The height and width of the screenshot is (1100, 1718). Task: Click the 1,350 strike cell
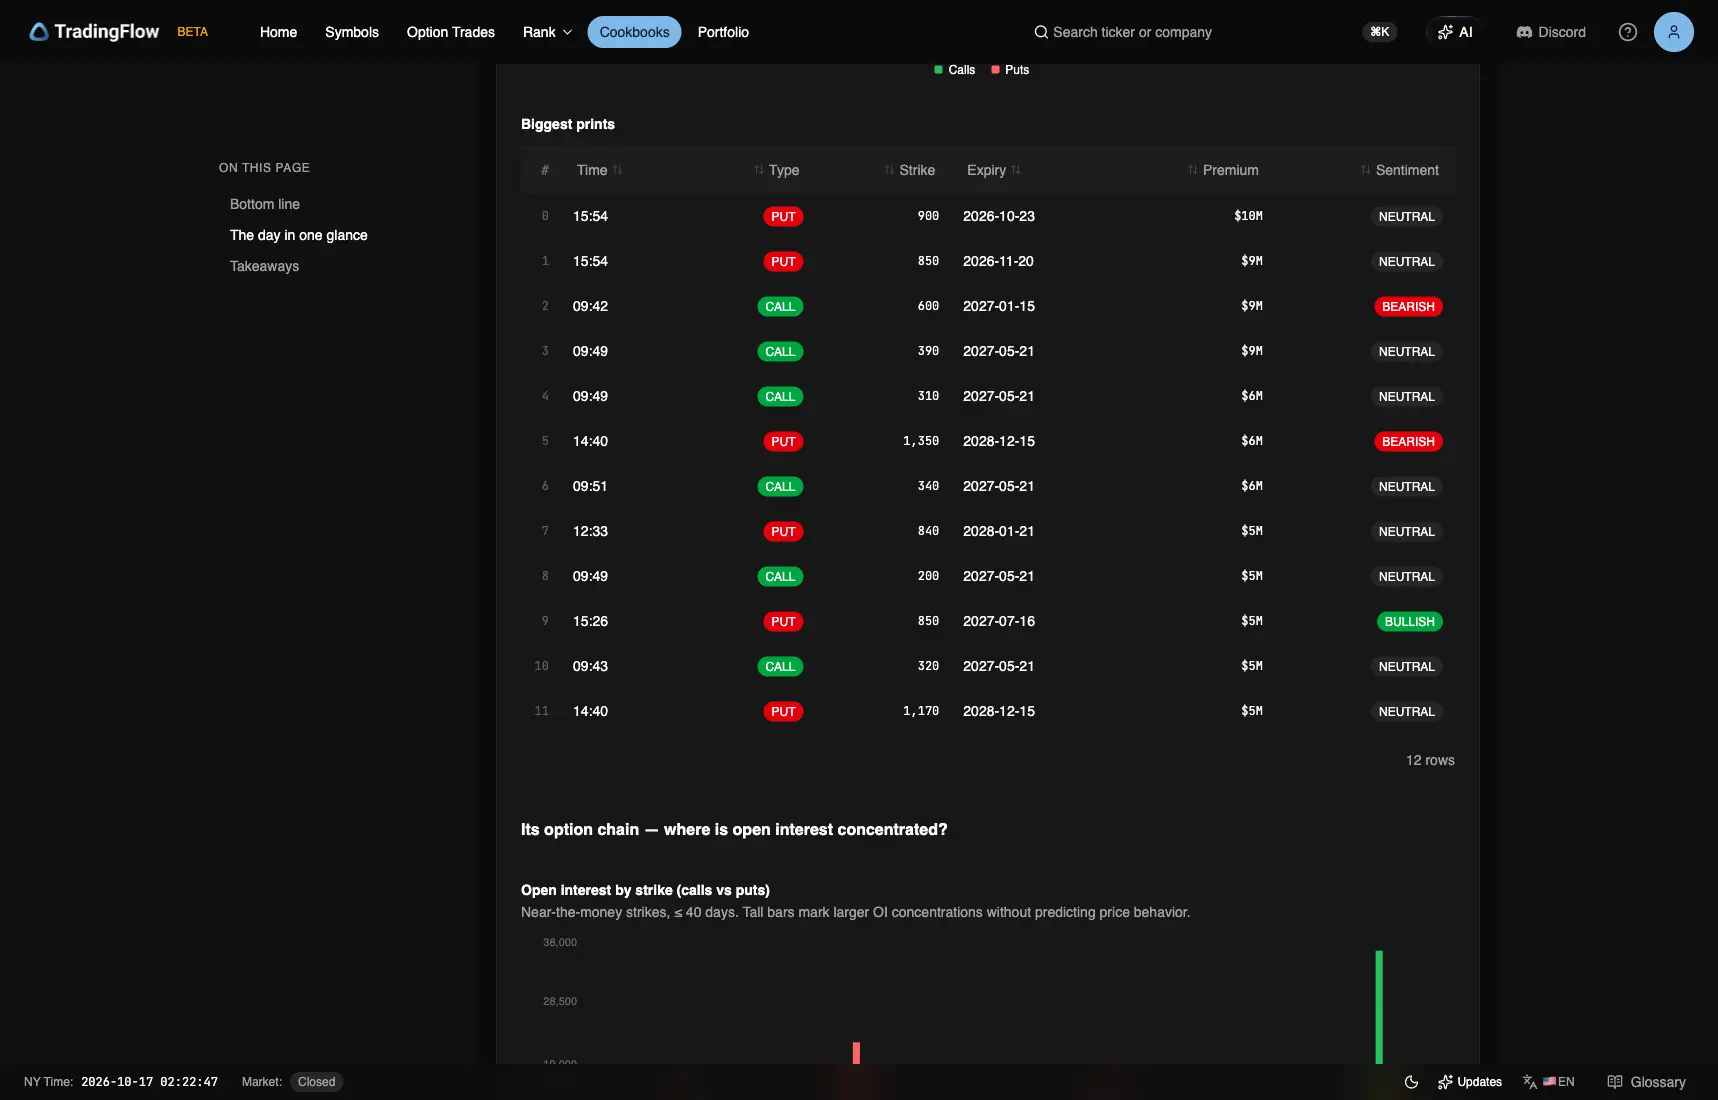pos(921,441)
